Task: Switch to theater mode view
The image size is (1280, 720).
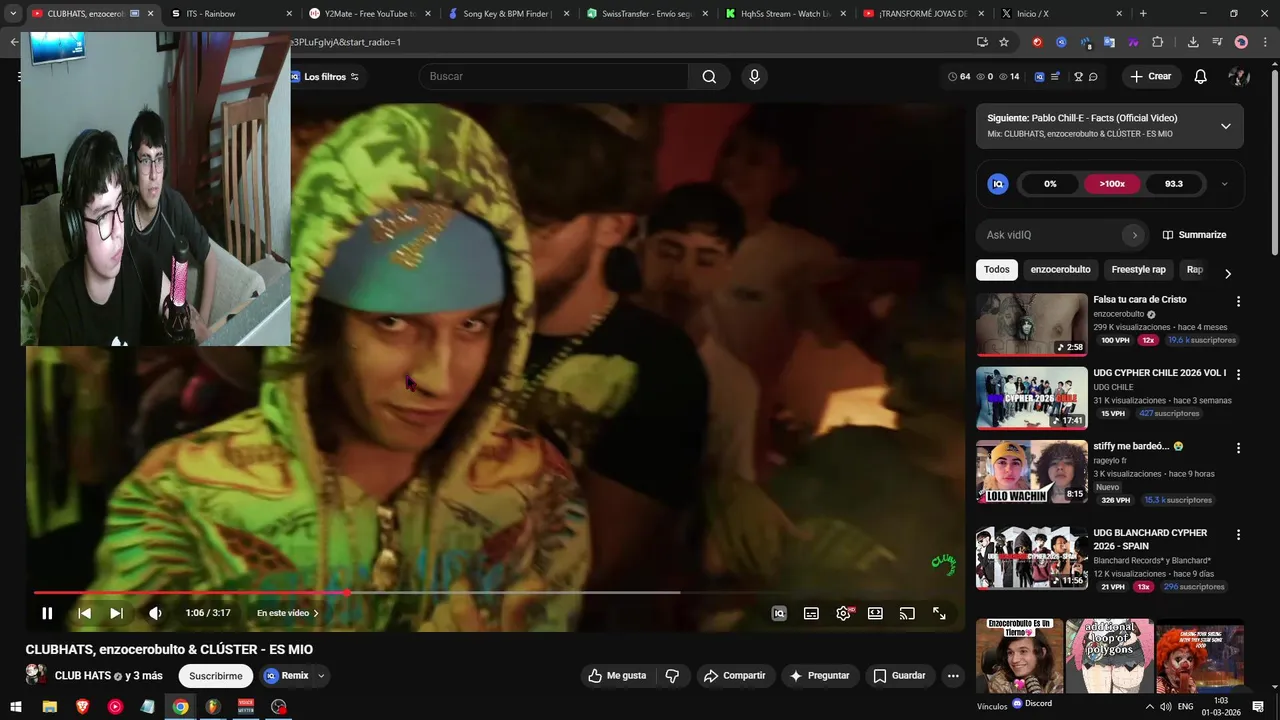Action: pyautogui.click(x=875, y=613)
